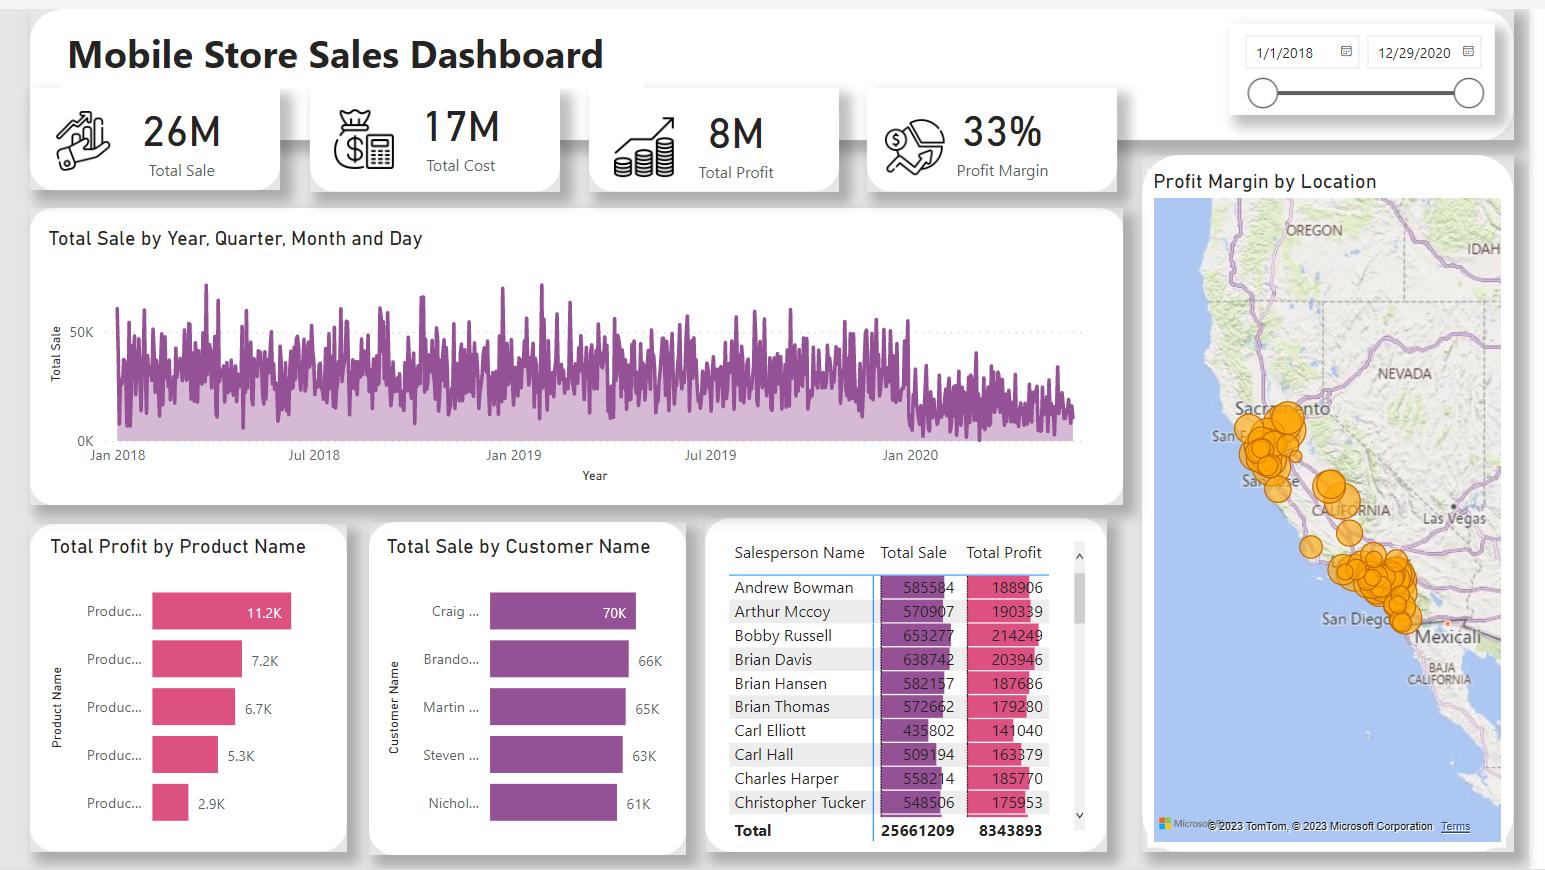The width and height of the screenshot is (1545, 870).
Task: Click the grand total profit value 8343893
Action: coord(1010,830)
